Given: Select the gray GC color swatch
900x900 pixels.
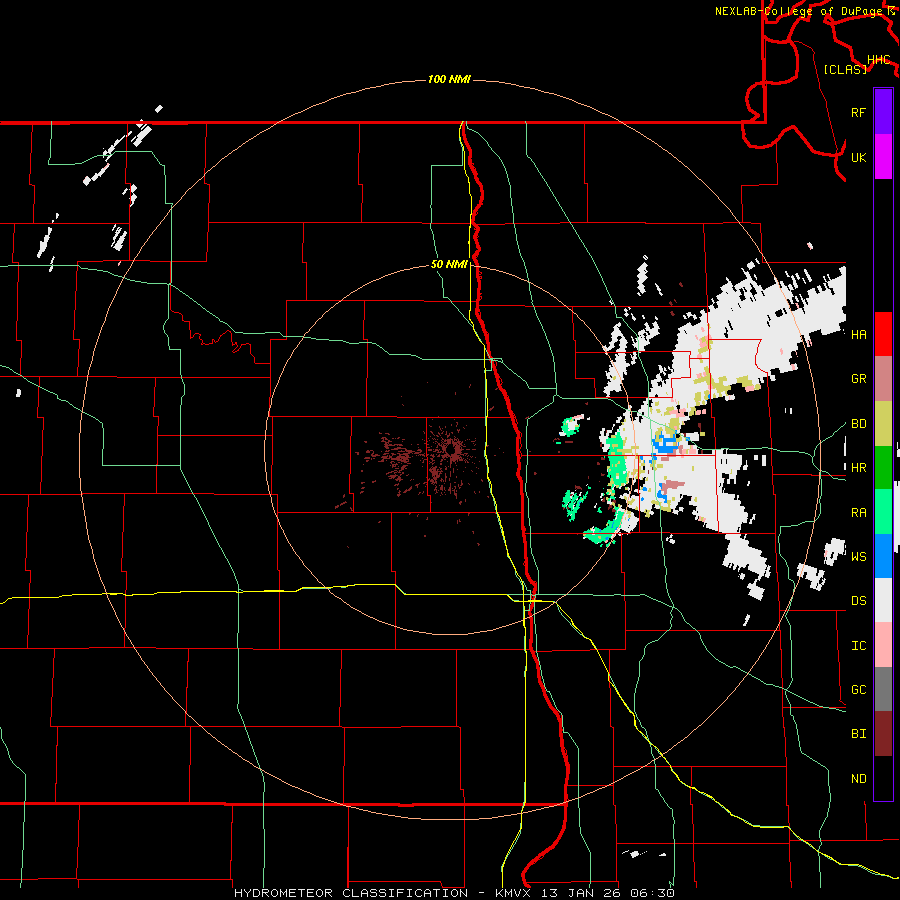Looking at the screenshot, I should [883, 689].
